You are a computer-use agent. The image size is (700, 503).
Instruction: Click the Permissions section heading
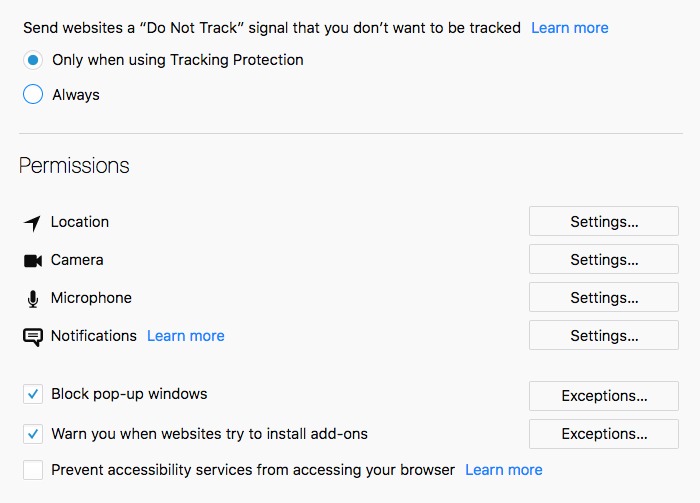[74, 166]
